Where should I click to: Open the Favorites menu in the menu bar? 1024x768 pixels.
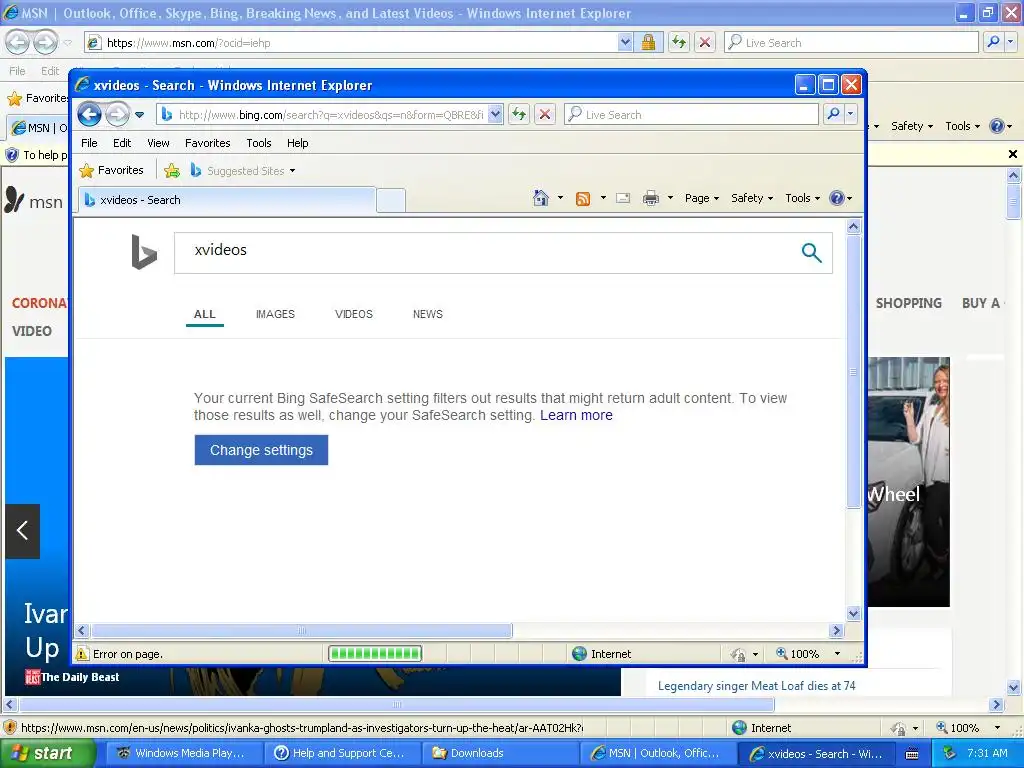click(208, 143)
